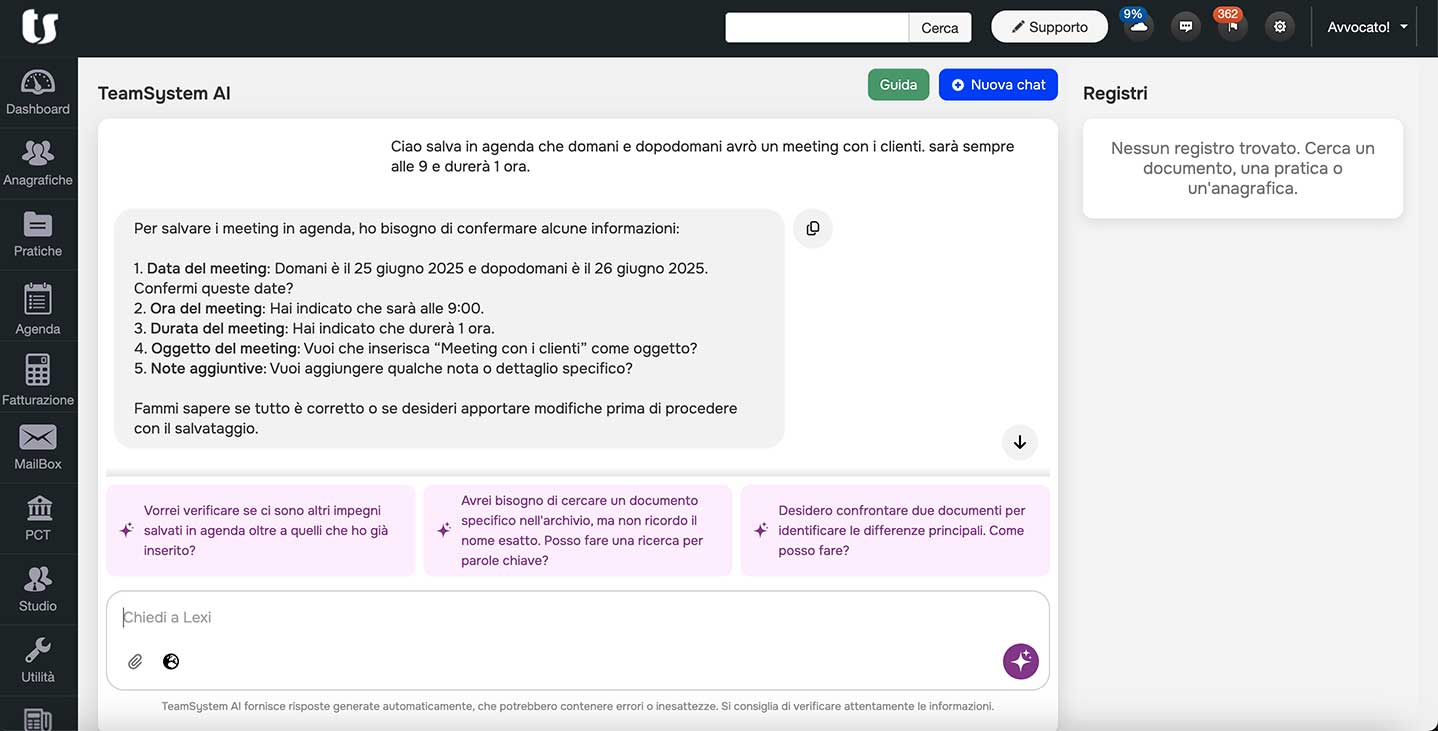Click the Data del meeting line
Viewport: 1438px width, 731px height.
[x=420, y=278]
